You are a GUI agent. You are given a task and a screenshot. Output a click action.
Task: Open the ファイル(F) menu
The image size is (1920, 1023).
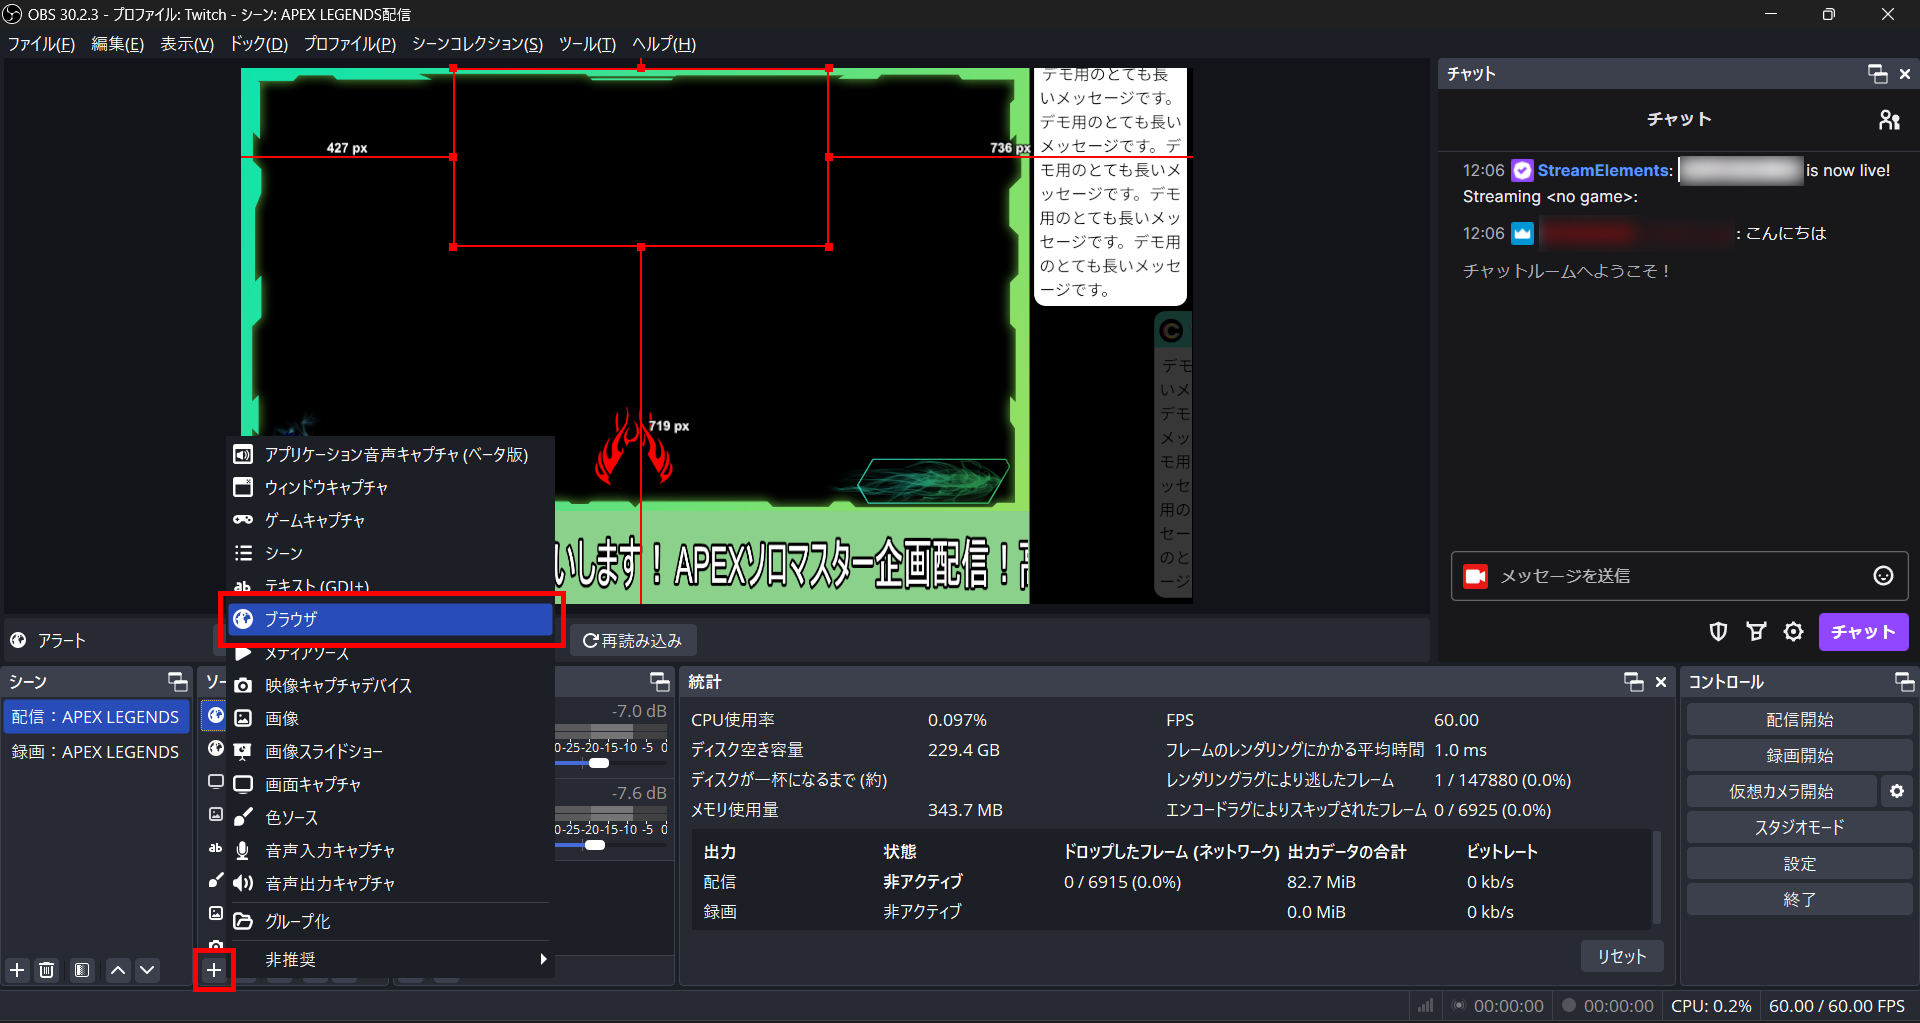pos(41,44)
